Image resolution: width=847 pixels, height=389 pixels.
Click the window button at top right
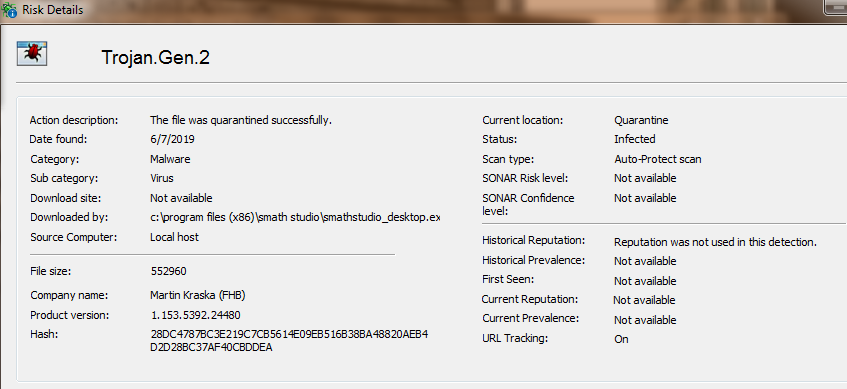[x=835, y=6]
